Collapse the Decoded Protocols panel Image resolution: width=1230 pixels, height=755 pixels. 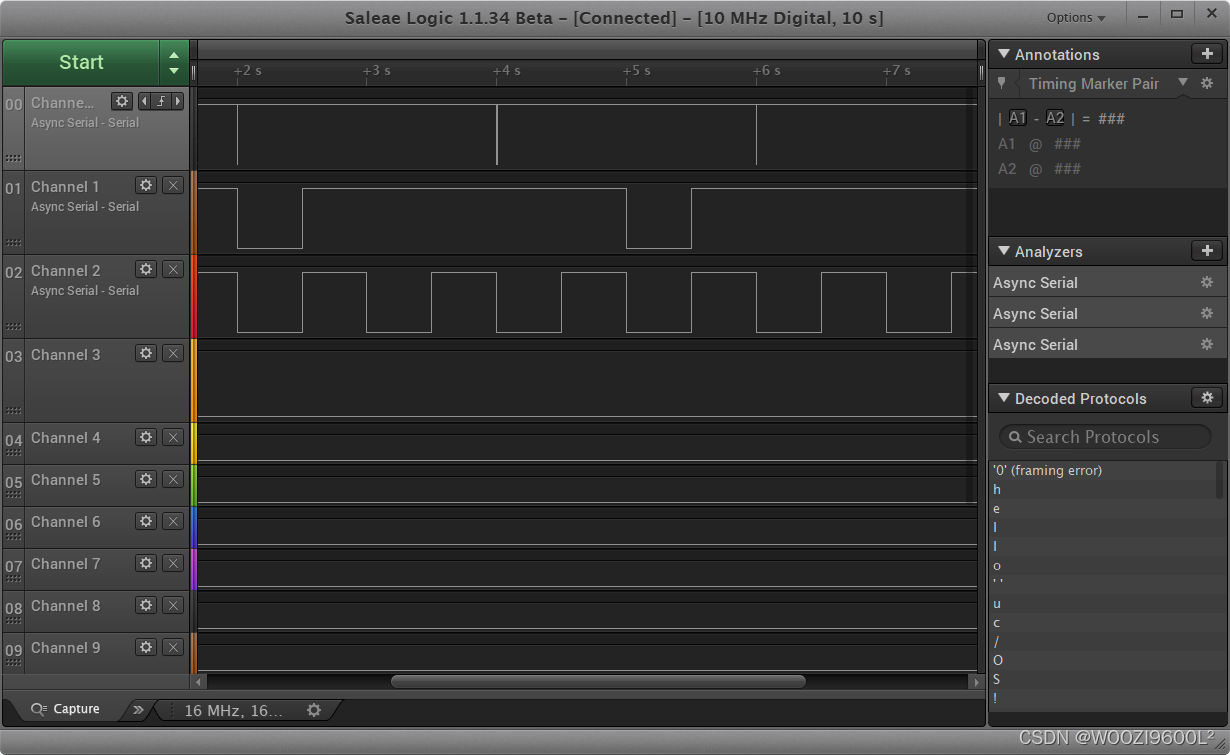point(1003,398)
